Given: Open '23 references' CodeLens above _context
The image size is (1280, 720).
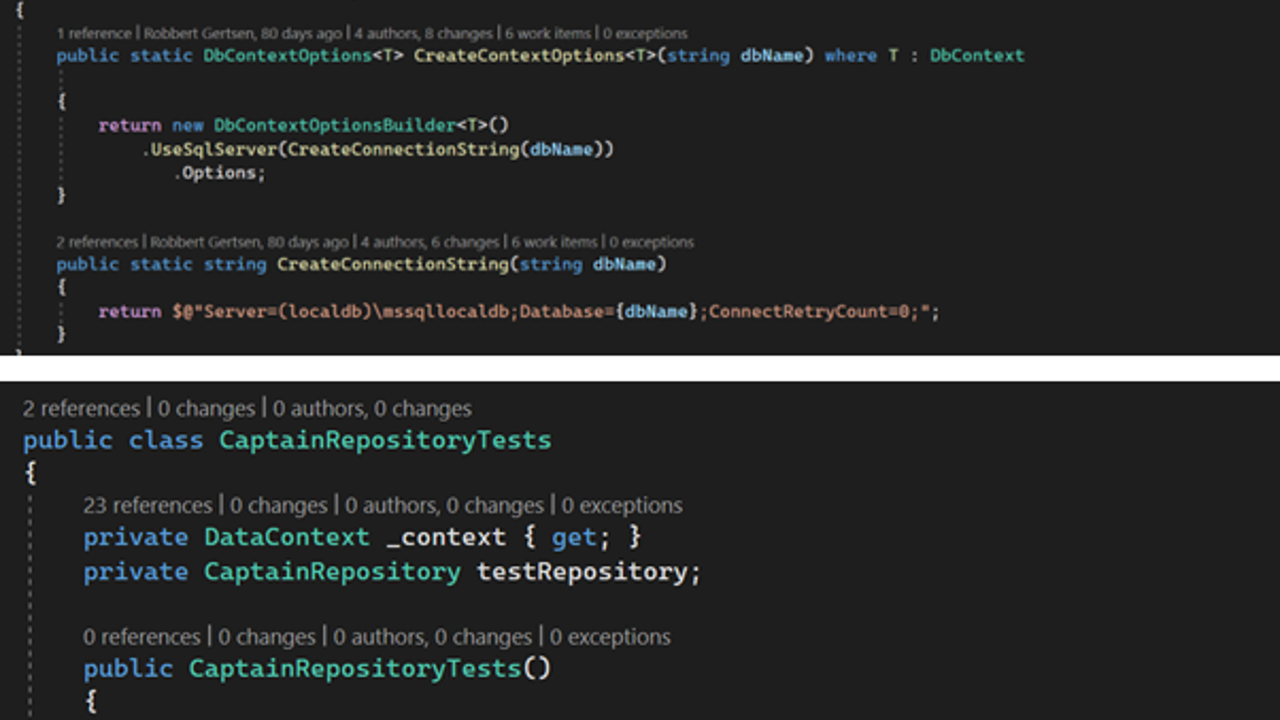Looking at the screenshot, I should click(x=148, y=505).
